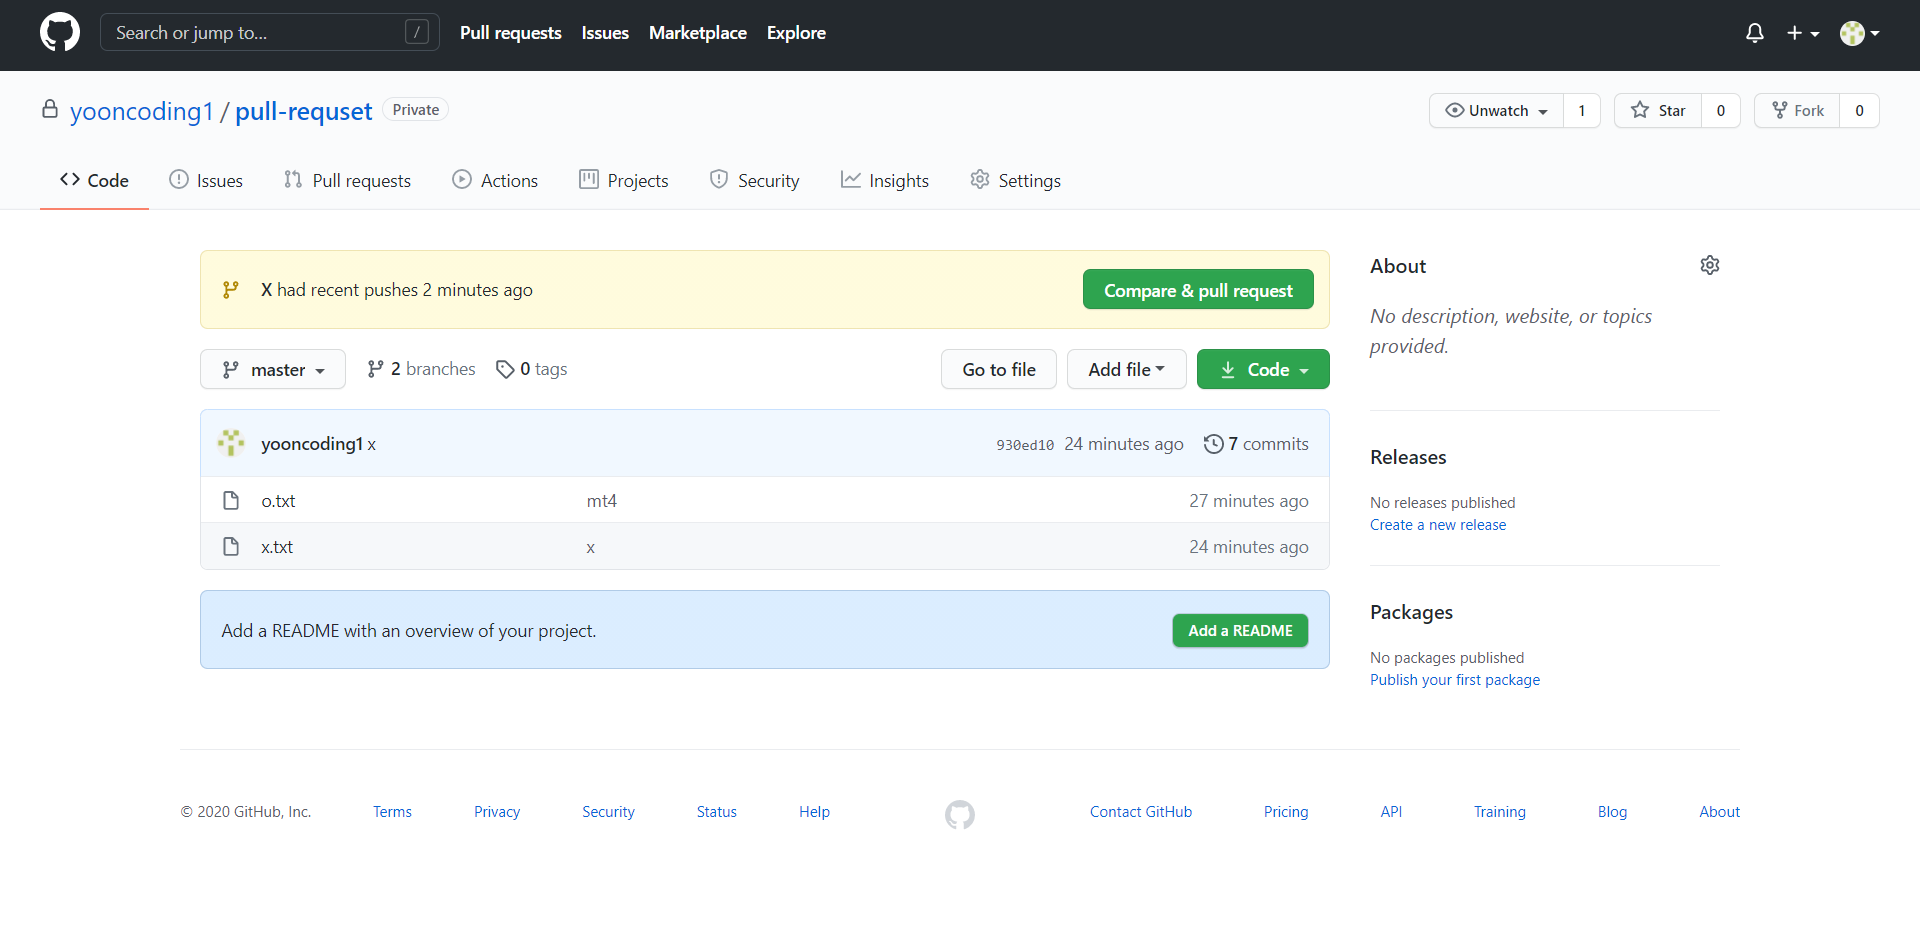The height and width of the screenshot is (925, 1920).
Task: Open the Security footer link
Action: (x=608, y=812)
